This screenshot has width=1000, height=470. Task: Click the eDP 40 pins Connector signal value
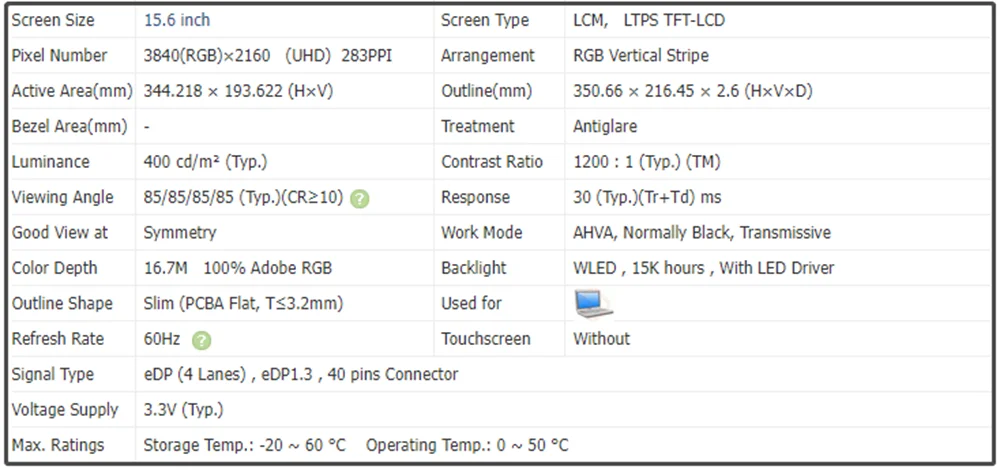(301, 374)
